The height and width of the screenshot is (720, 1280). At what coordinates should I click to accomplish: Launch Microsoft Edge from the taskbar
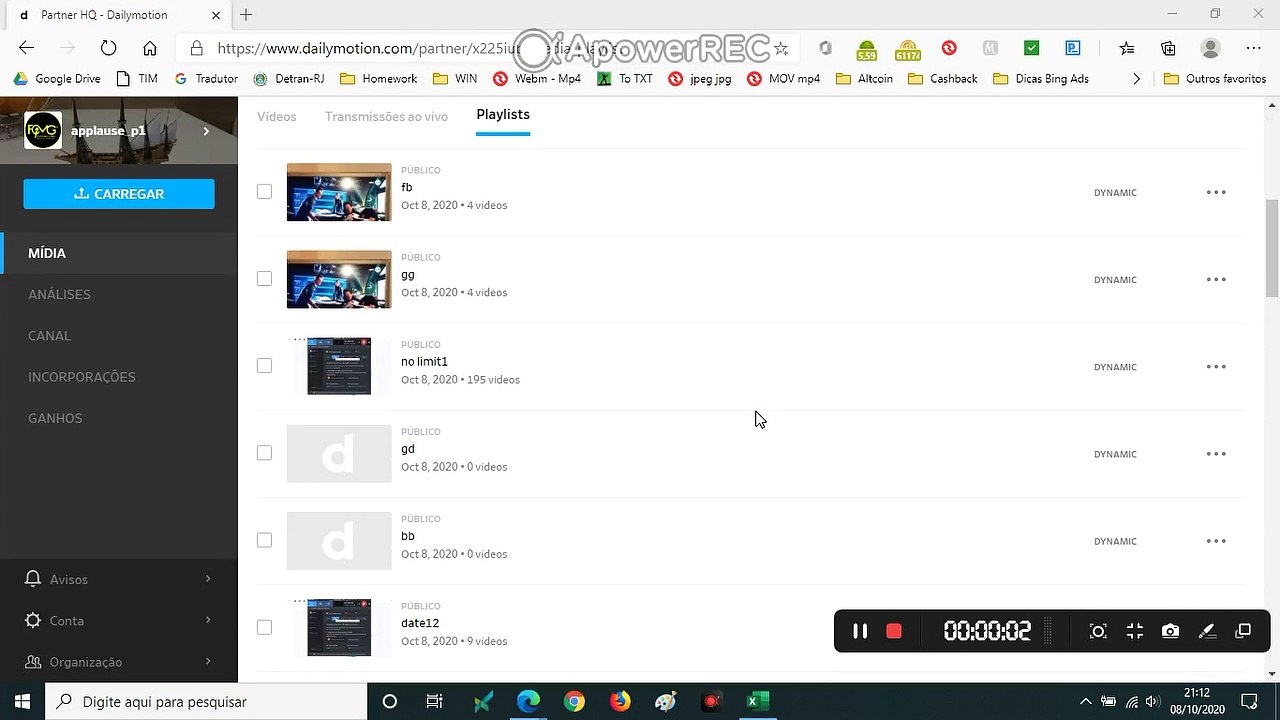coord(528,701)
